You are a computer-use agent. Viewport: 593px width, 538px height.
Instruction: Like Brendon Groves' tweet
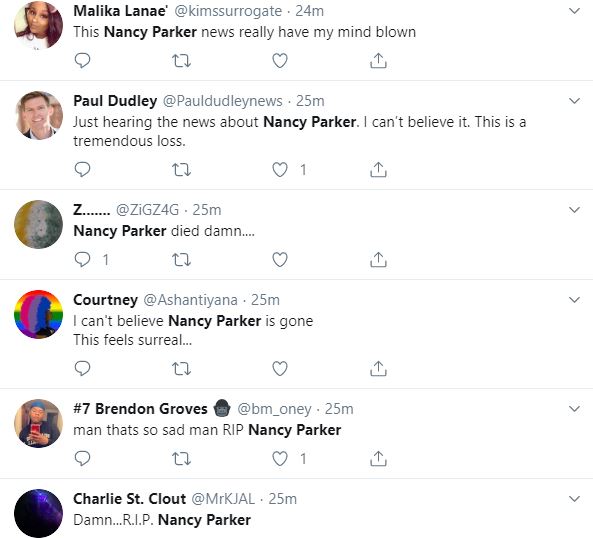280,459
